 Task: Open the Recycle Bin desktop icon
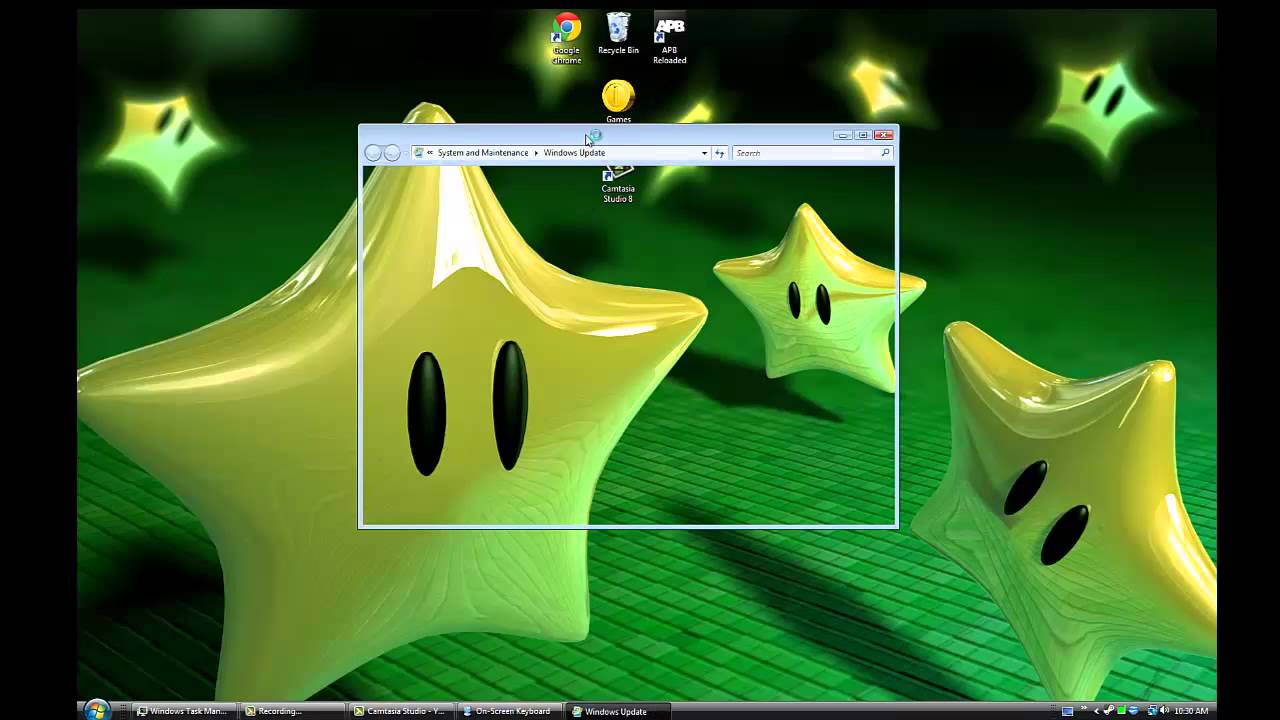(x=618, y=34)
